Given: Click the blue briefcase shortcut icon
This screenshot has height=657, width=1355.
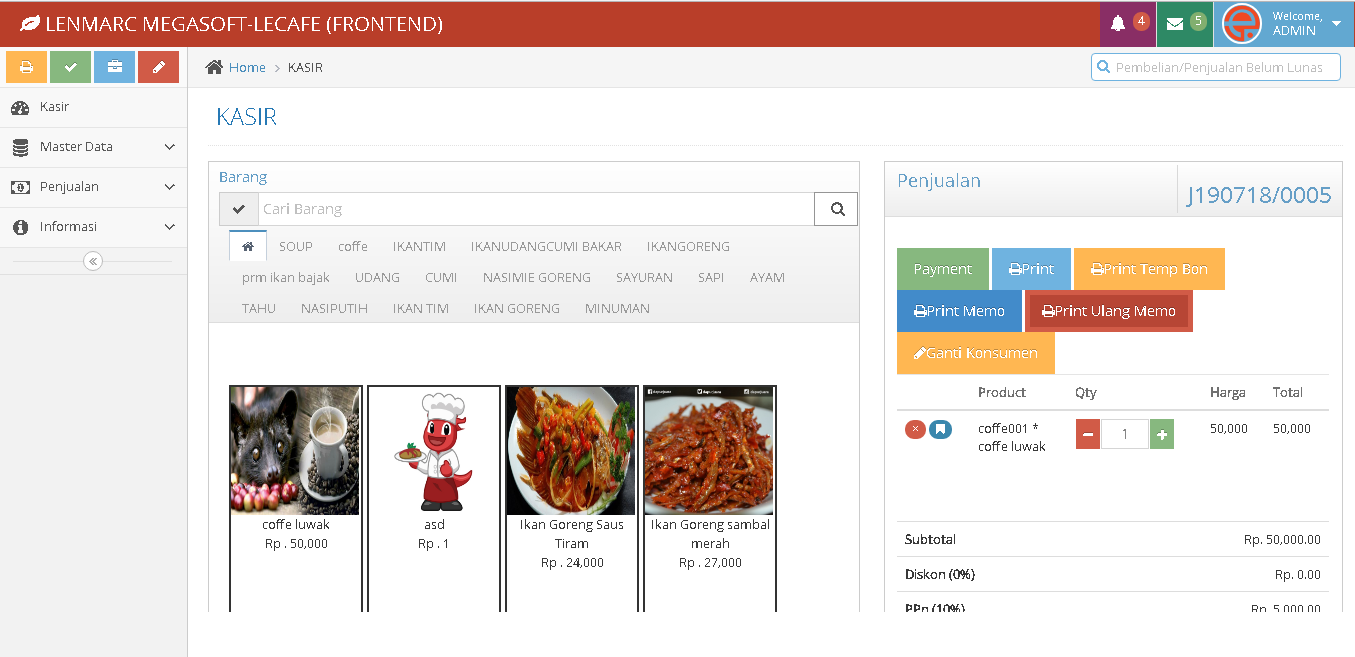Looking at the screenshot, I should [114, 67].
